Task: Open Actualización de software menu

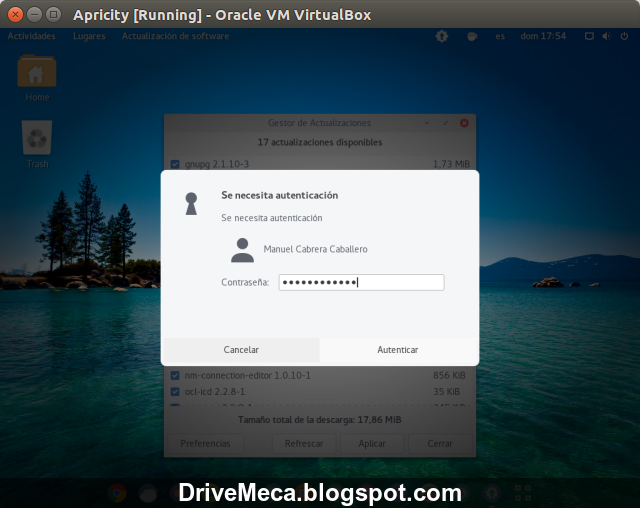Action: (175, 36)
